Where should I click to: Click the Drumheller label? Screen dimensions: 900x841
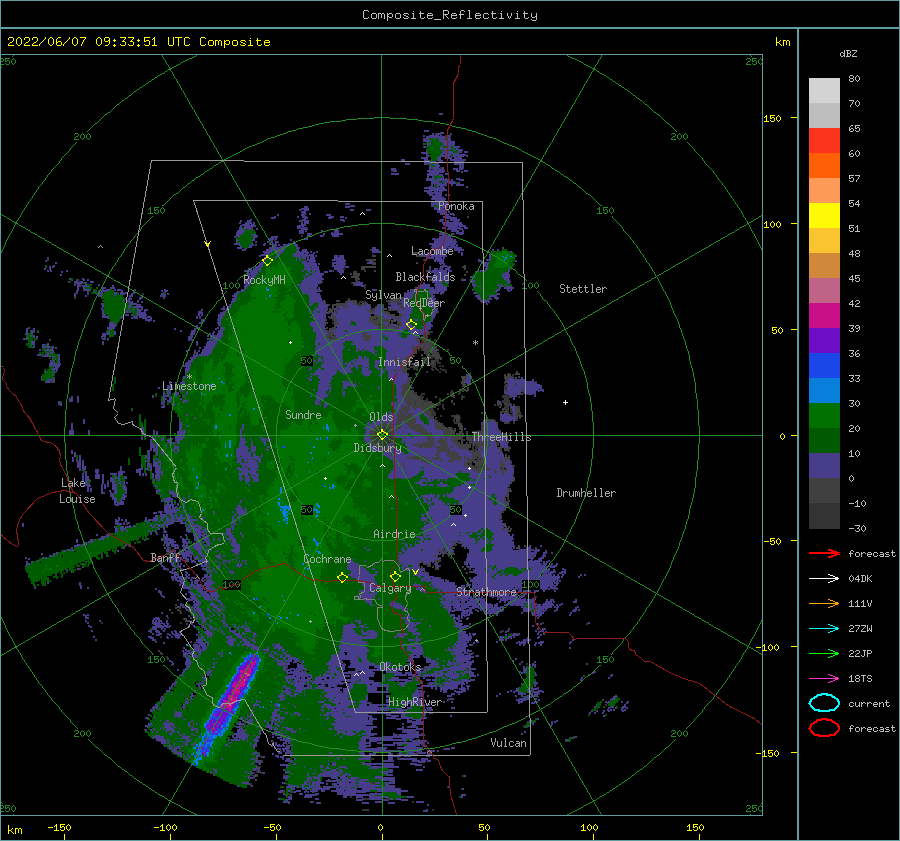click(x=586, y=493)
